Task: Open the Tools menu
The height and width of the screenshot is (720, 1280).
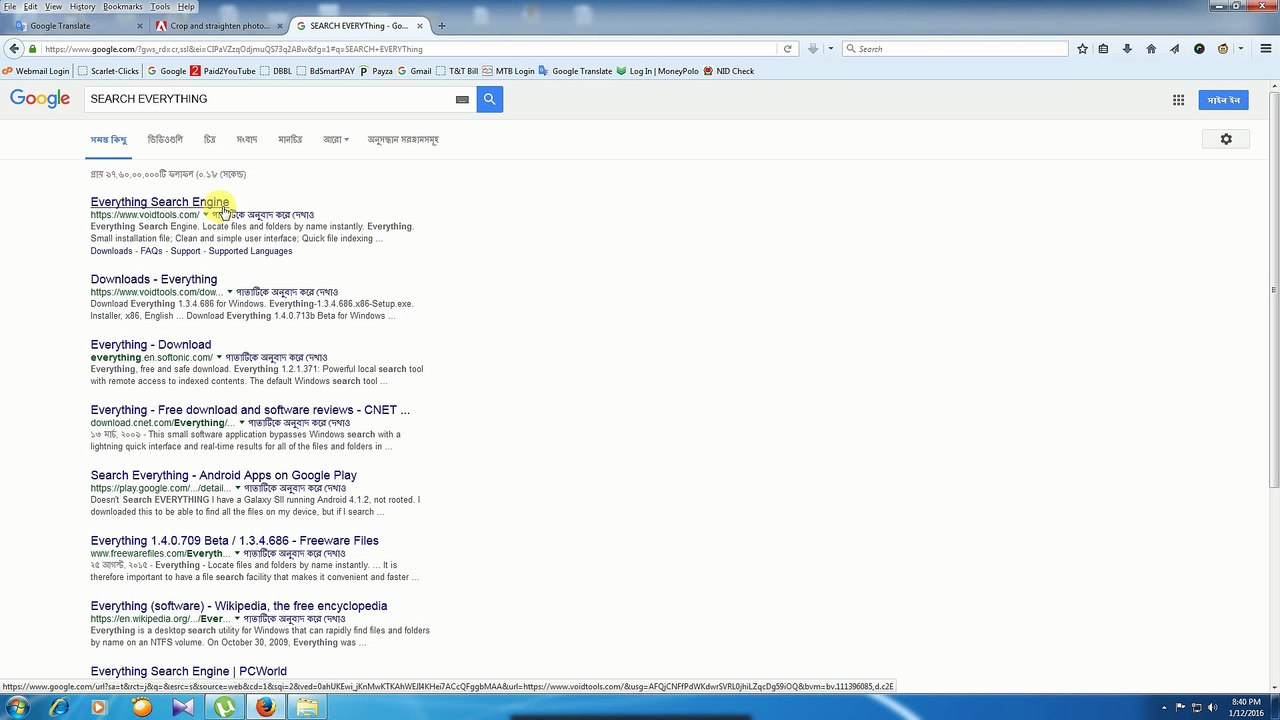Action: click(x=158, y=7)
